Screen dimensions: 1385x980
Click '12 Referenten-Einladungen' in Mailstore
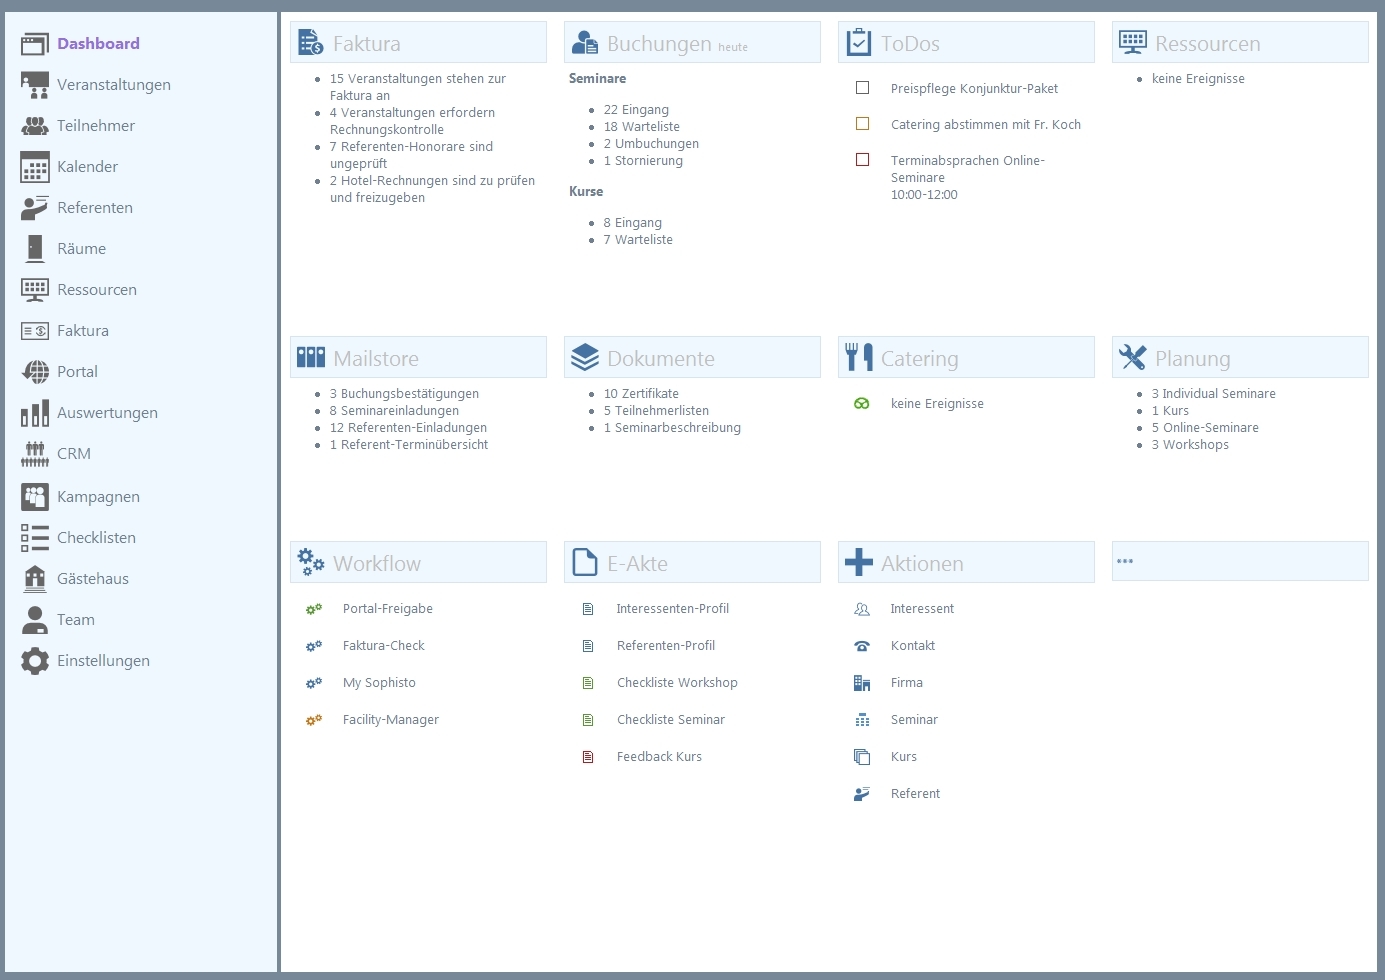coord(408,428)
